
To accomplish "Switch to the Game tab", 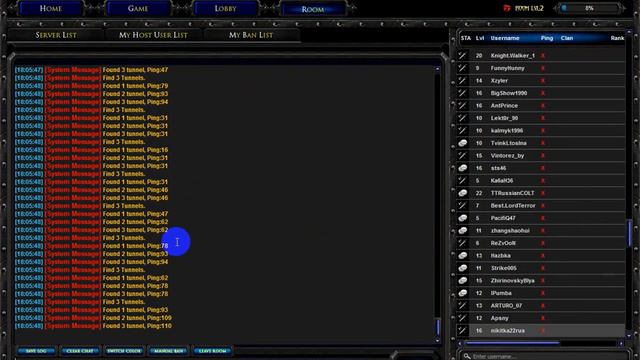I will click(x=138, y=8).
